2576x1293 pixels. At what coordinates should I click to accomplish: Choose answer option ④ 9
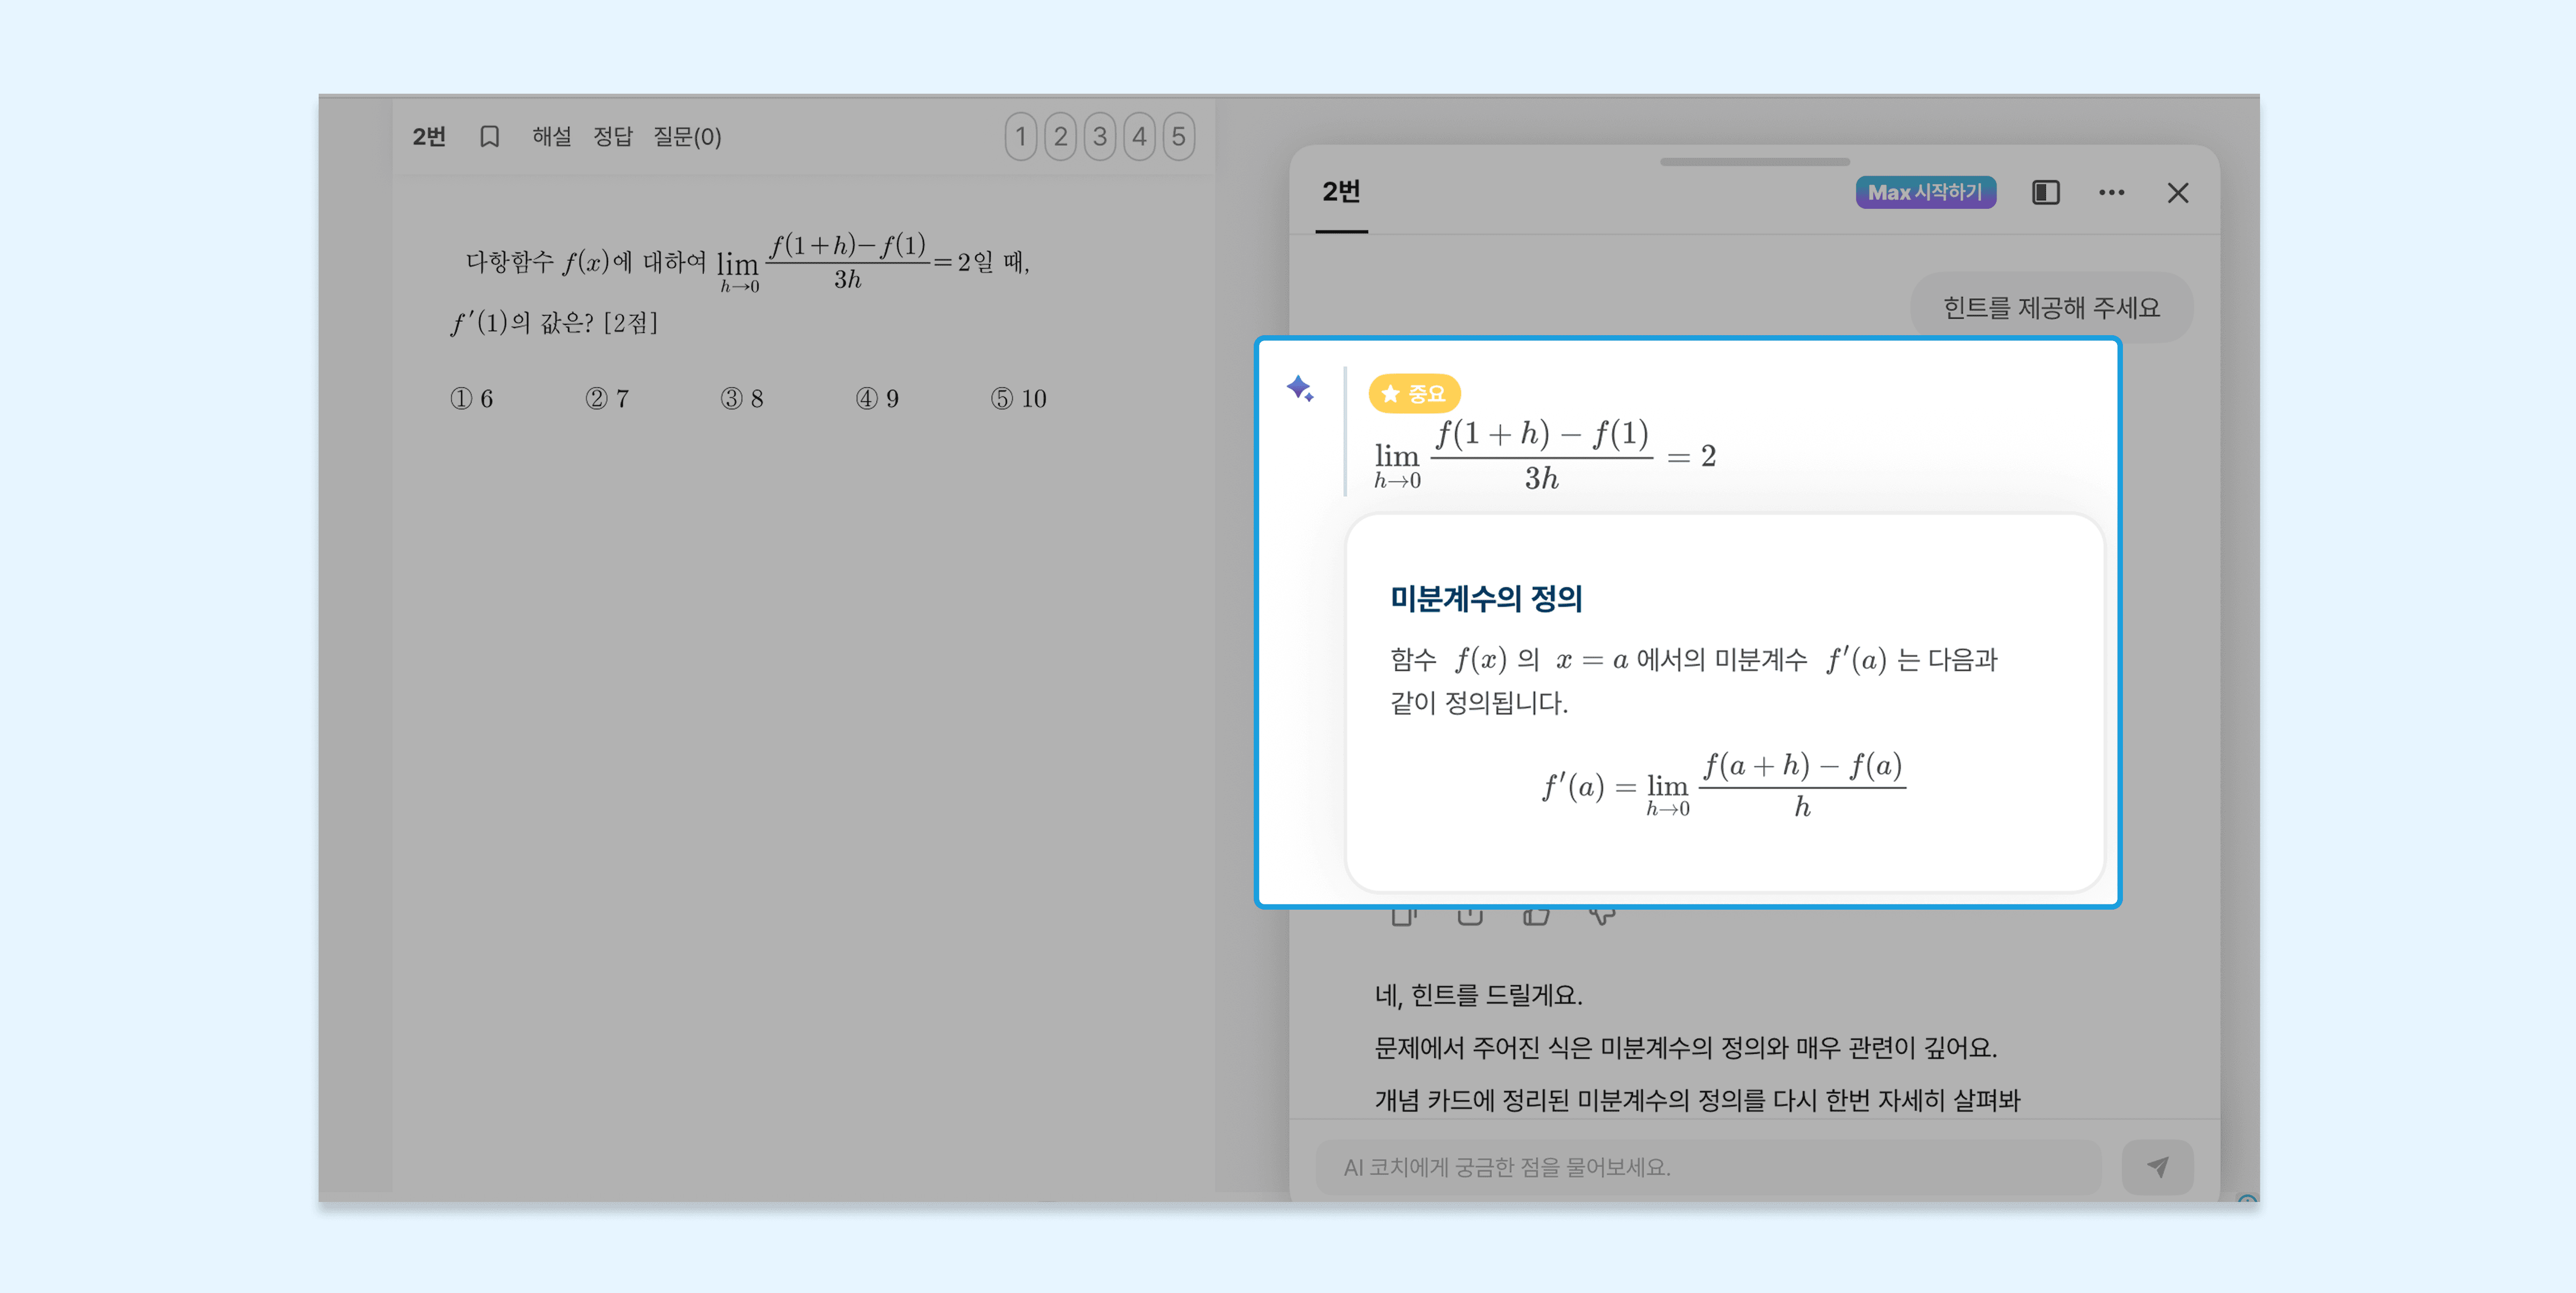tap(877, 398)
